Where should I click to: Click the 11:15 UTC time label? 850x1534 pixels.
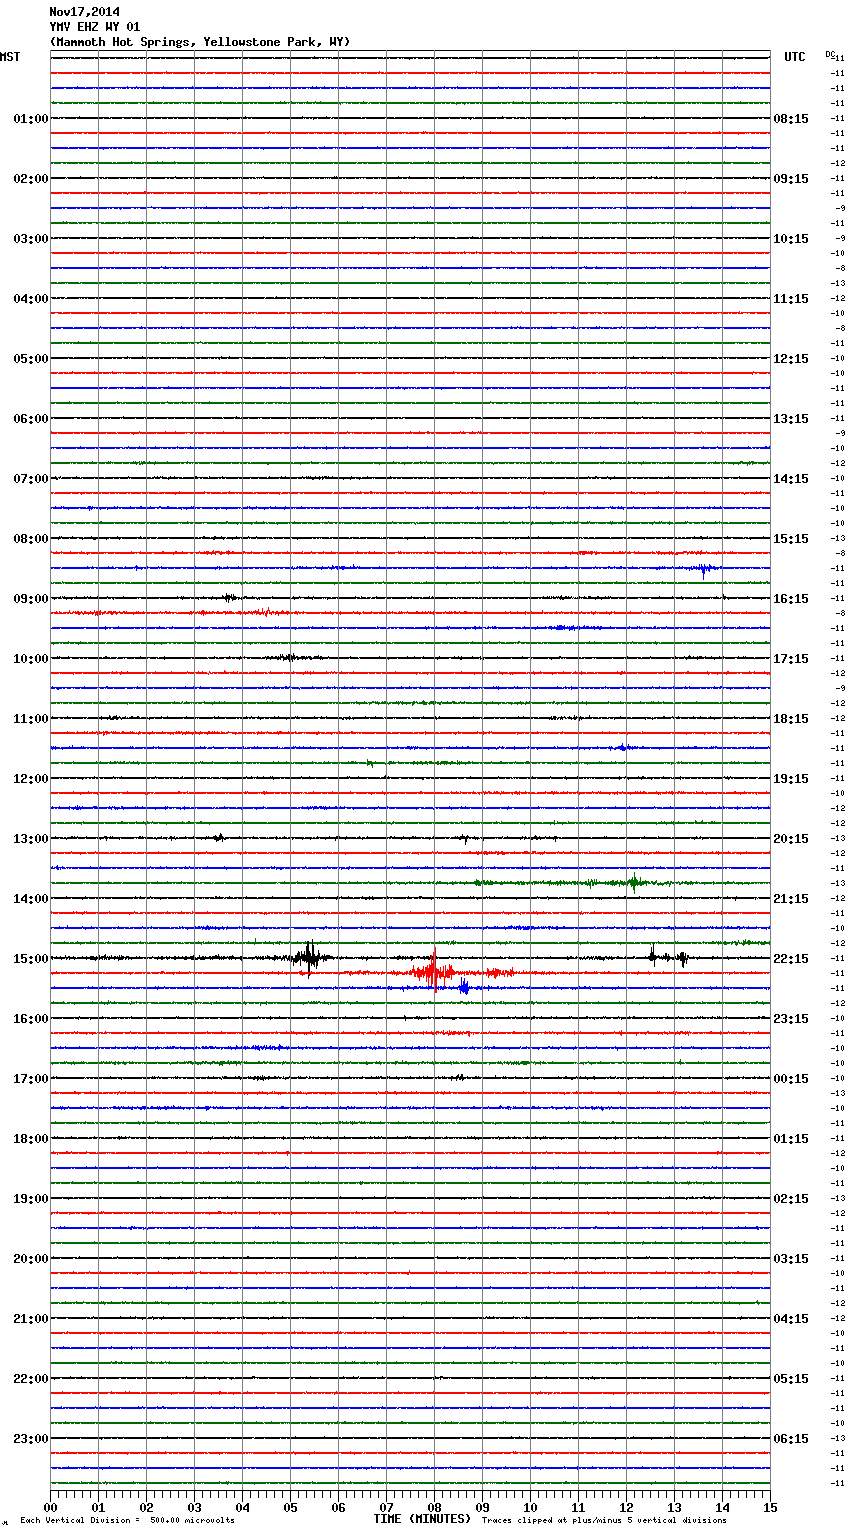[x=791, y=299]
